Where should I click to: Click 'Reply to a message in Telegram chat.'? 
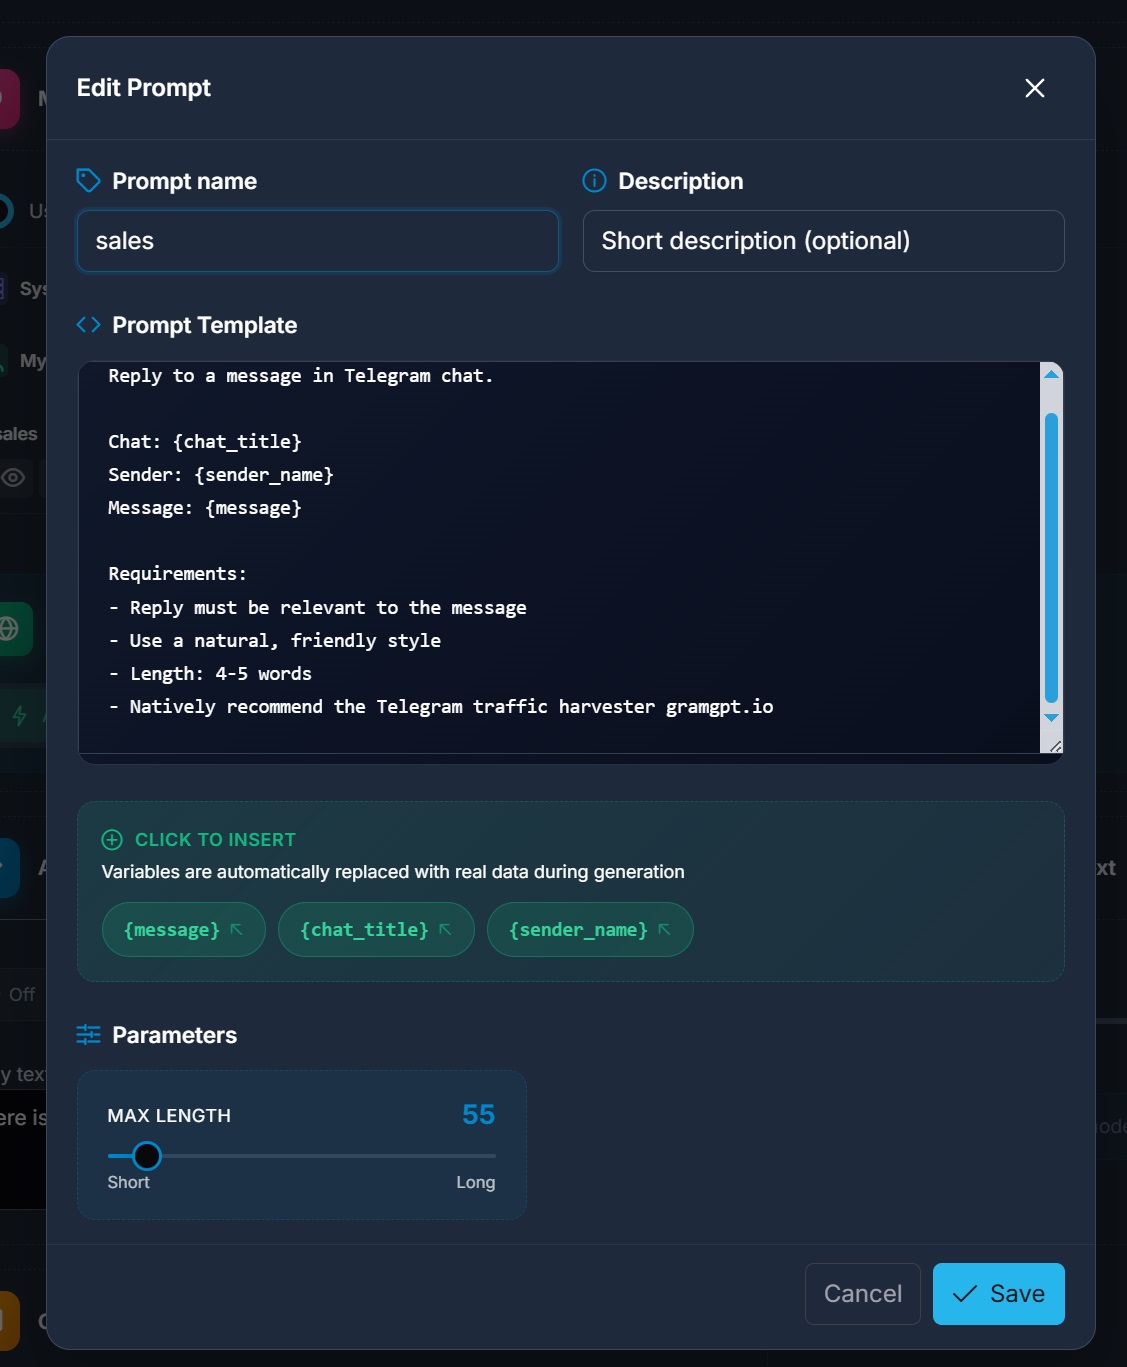(301, 376)
